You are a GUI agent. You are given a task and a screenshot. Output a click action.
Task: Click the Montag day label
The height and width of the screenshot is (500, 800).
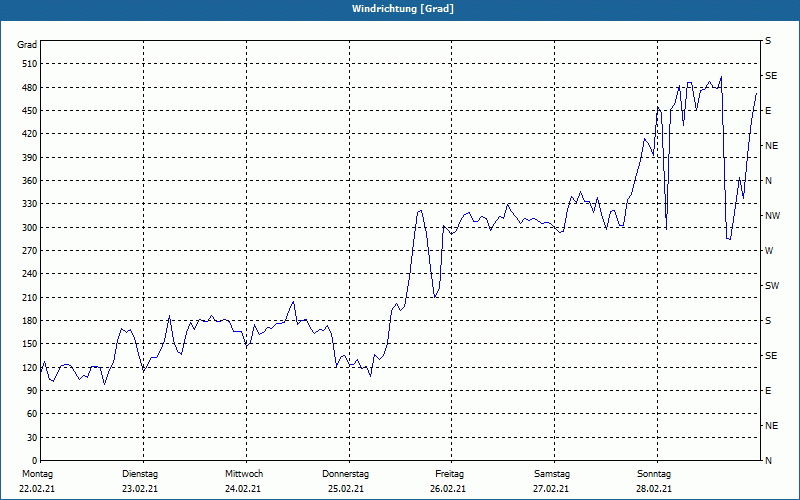click(37, 474)
